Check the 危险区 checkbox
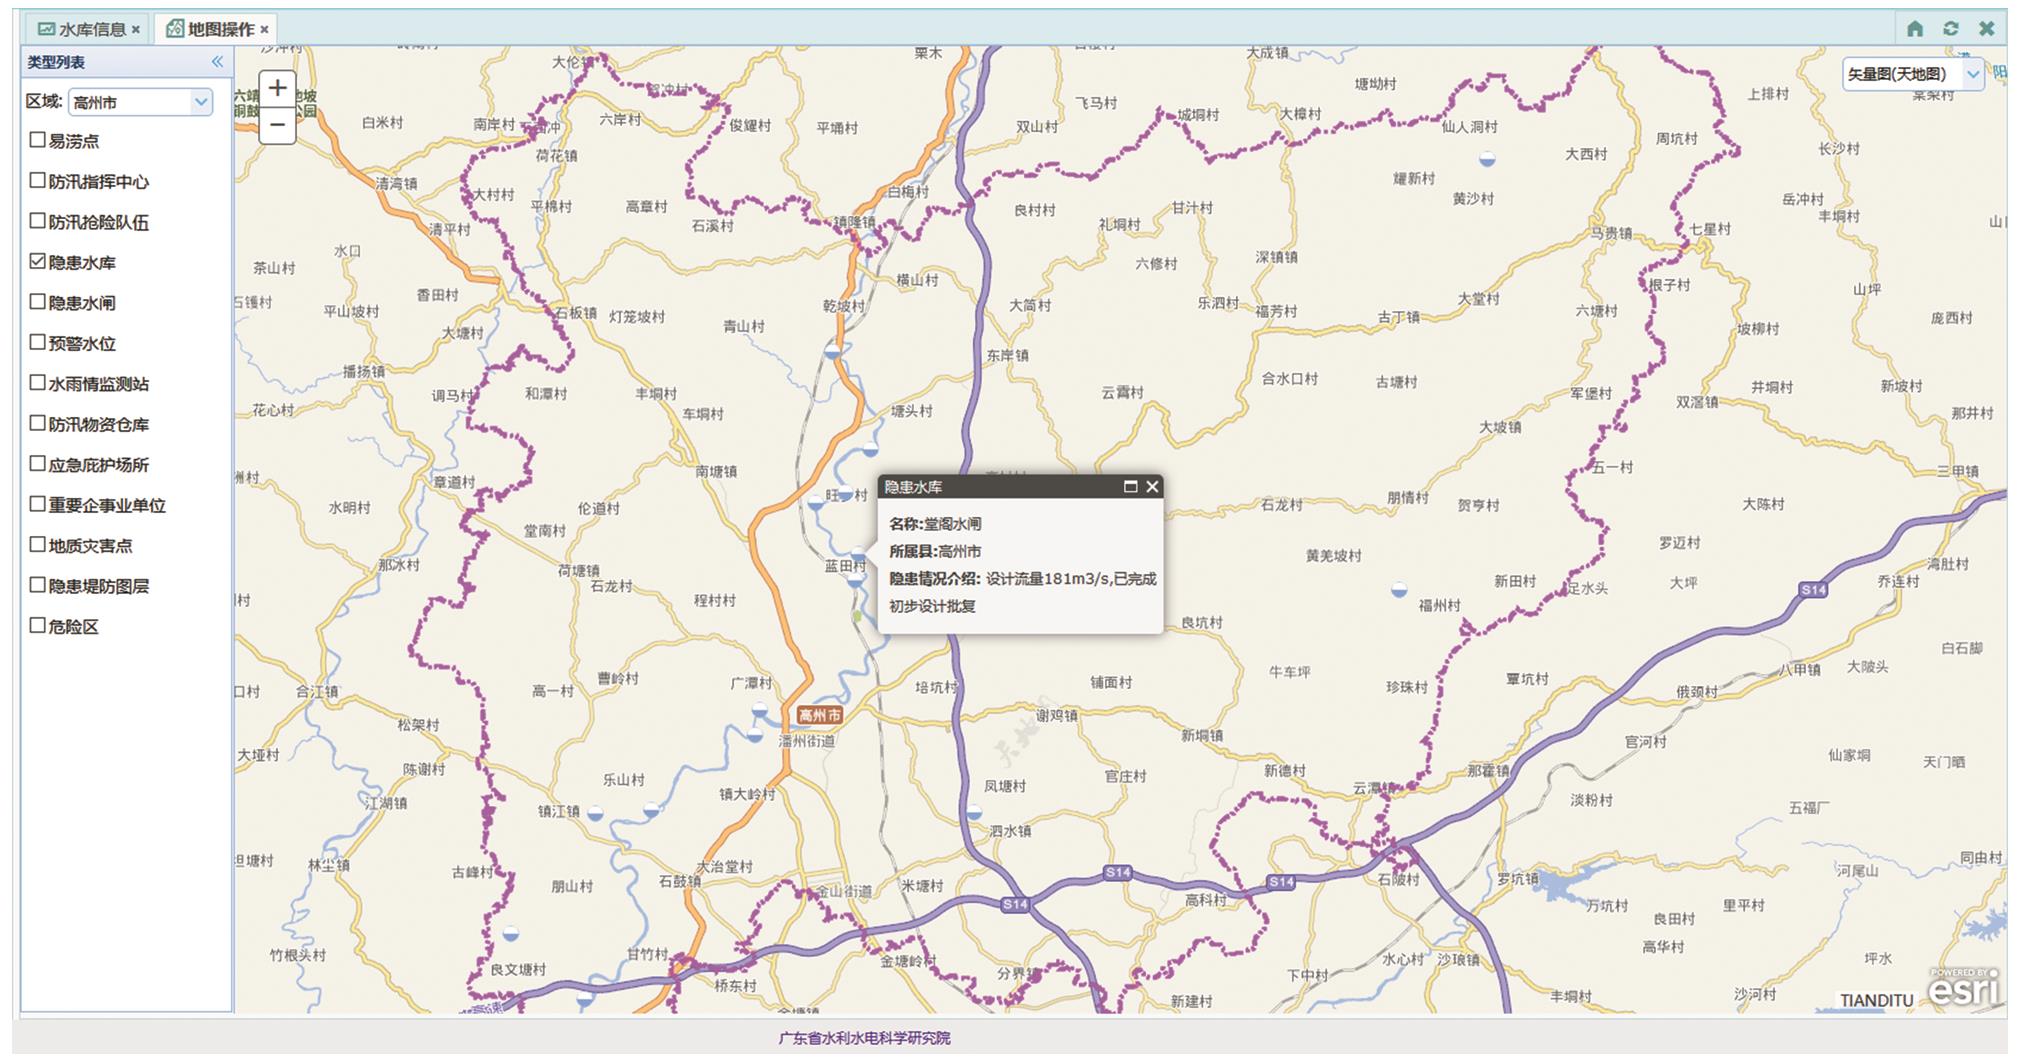2020x1063 pixels. click(38, 626)
